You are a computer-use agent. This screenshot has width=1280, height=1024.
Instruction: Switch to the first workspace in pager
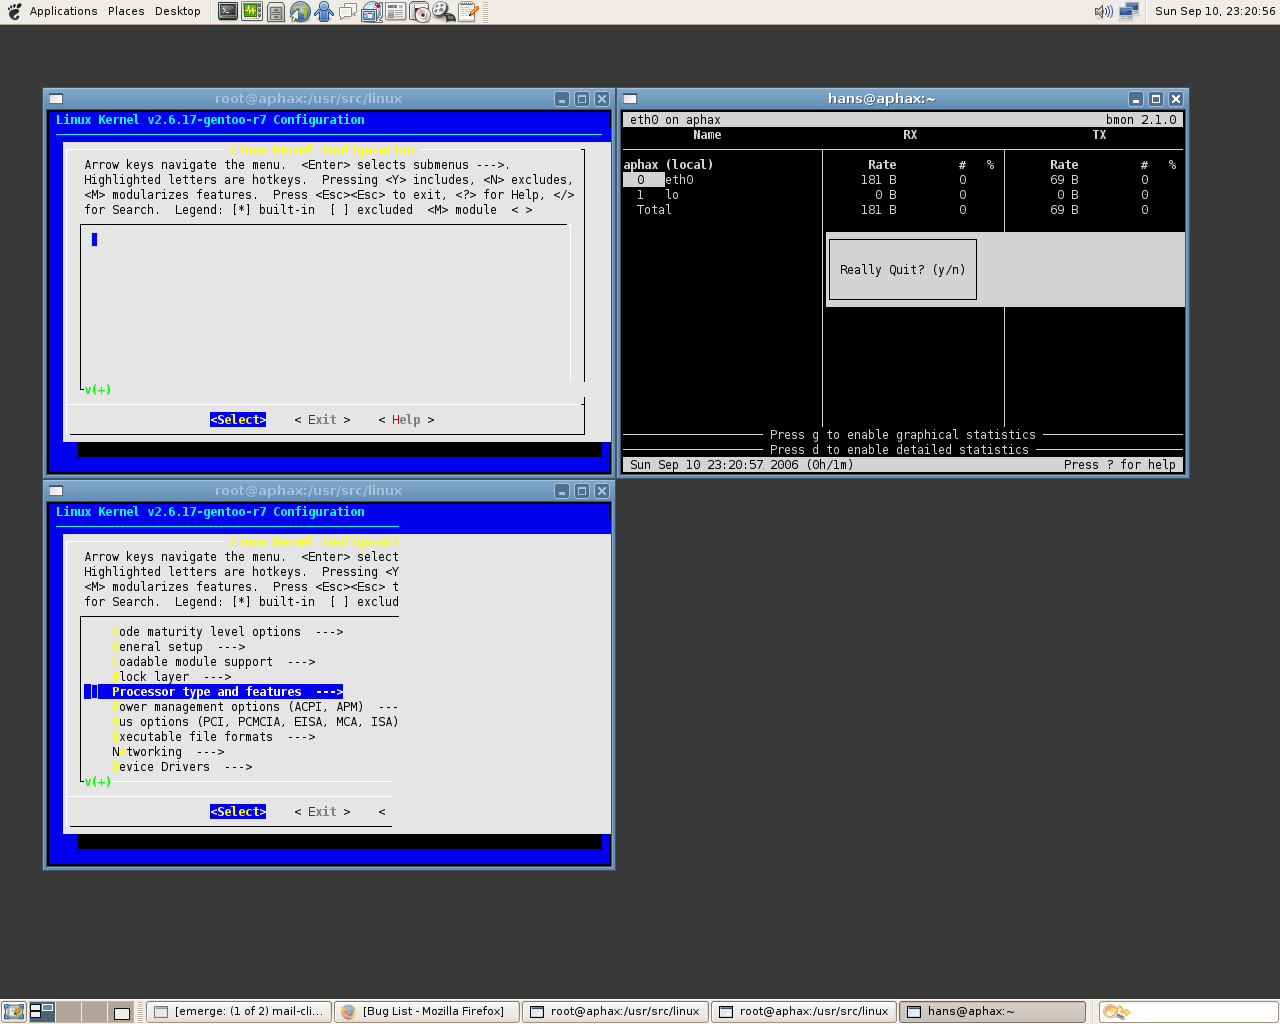(42, 1012)
